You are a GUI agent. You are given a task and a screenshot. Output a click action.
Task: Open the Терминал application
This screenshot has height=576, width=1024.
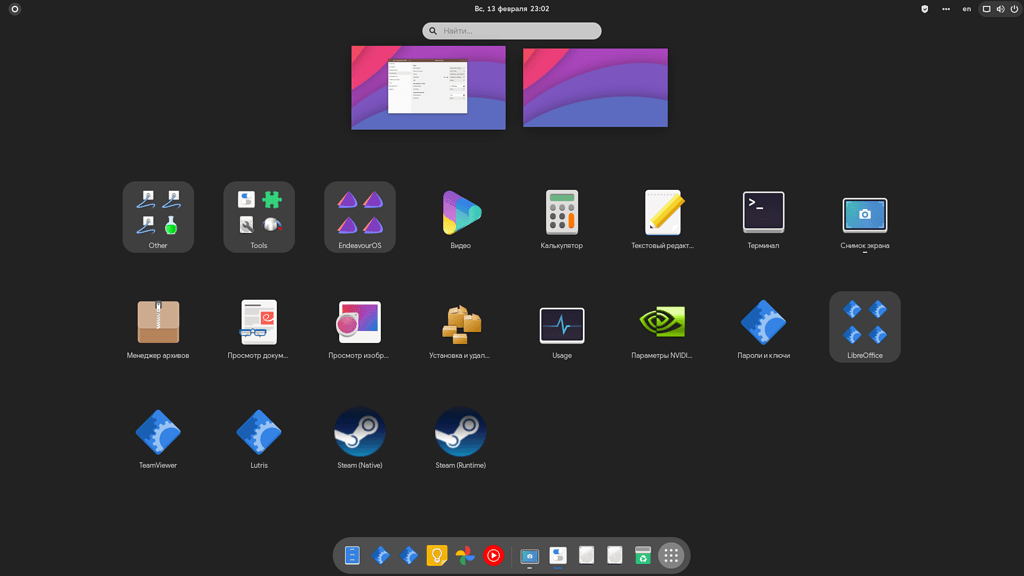(x=763, y=212)
